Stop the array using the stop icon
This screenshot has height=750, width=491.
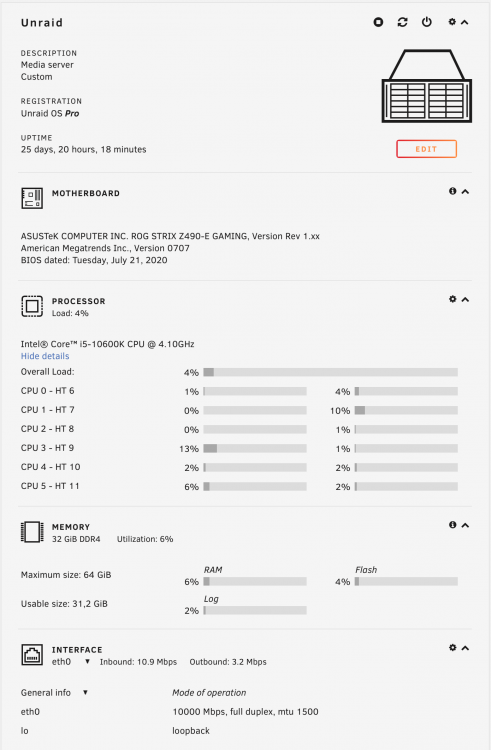point(378,22)
